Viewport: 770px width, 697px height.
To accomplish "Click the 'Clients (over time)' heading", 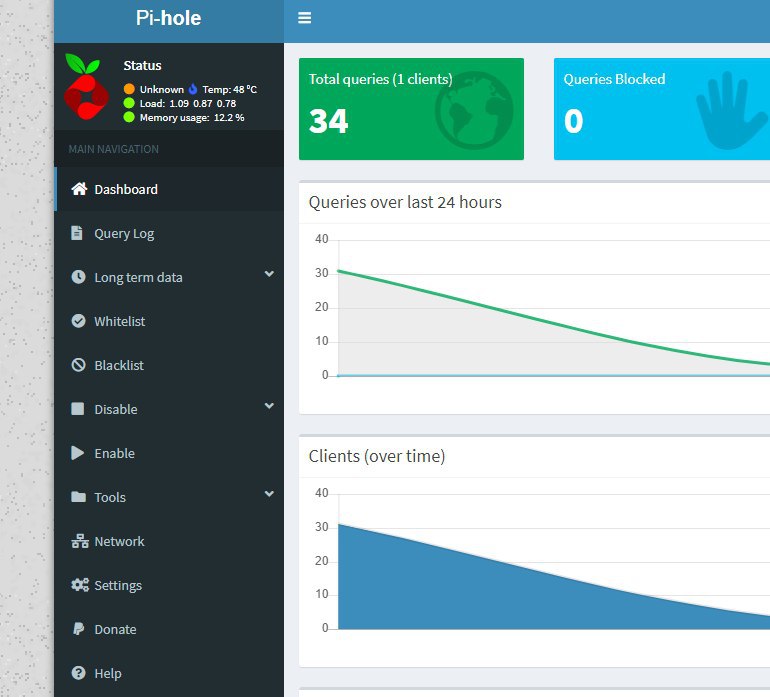I will click(x=377, y=456).
